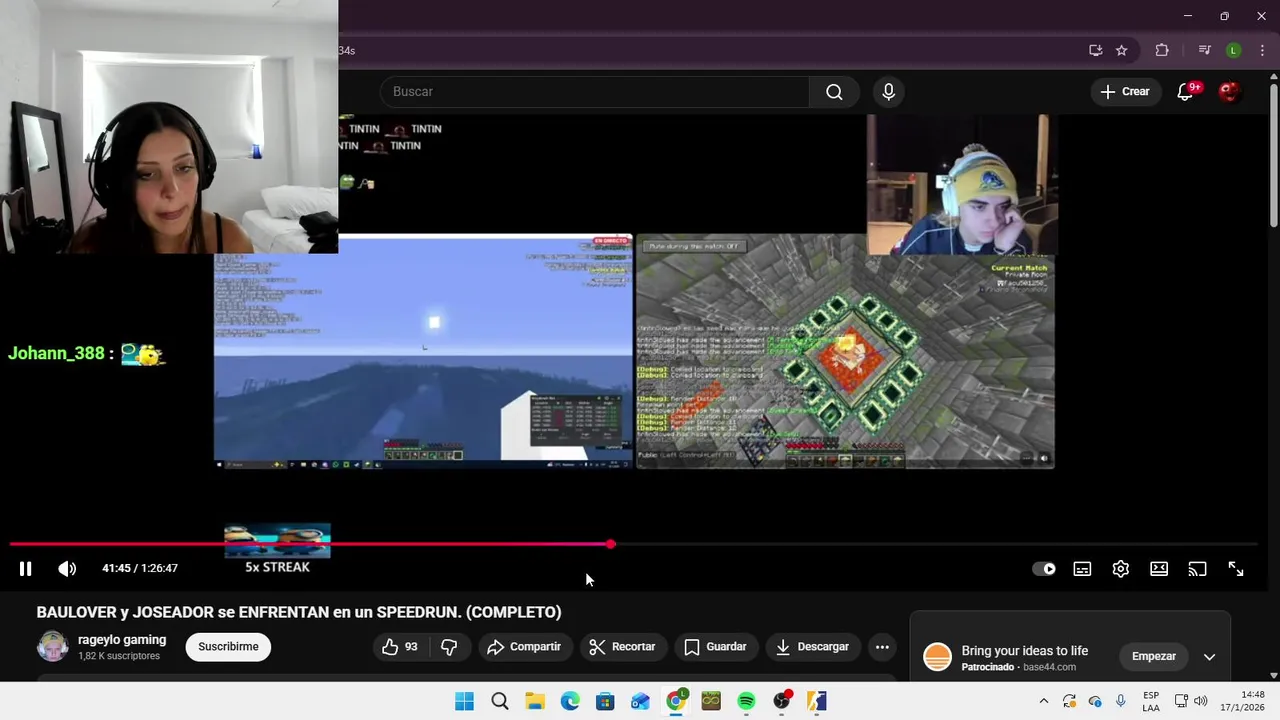Image resolution: width=1280 pixels, height=720 pixels.
Task: Open the Crear create menu
Action: (1125, 91)
